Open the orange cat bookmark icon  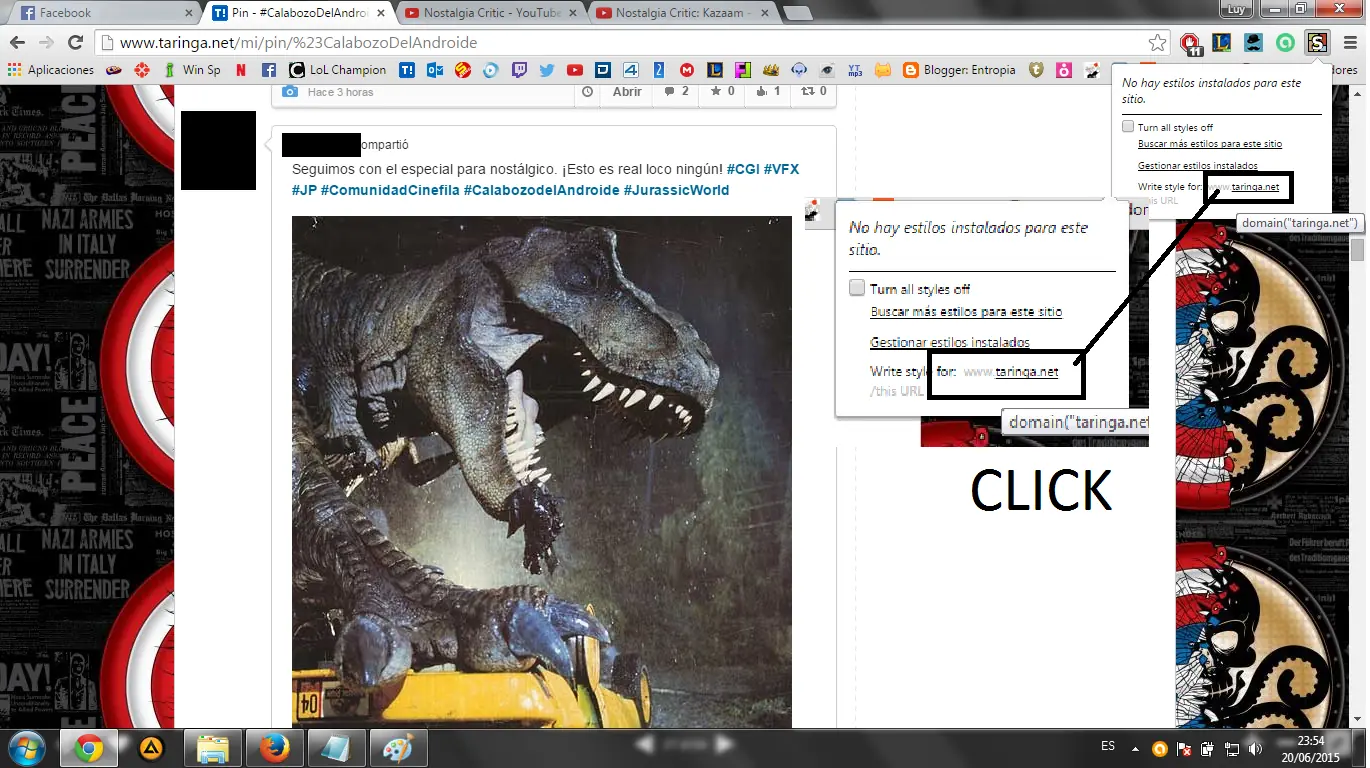click(883, 70)
